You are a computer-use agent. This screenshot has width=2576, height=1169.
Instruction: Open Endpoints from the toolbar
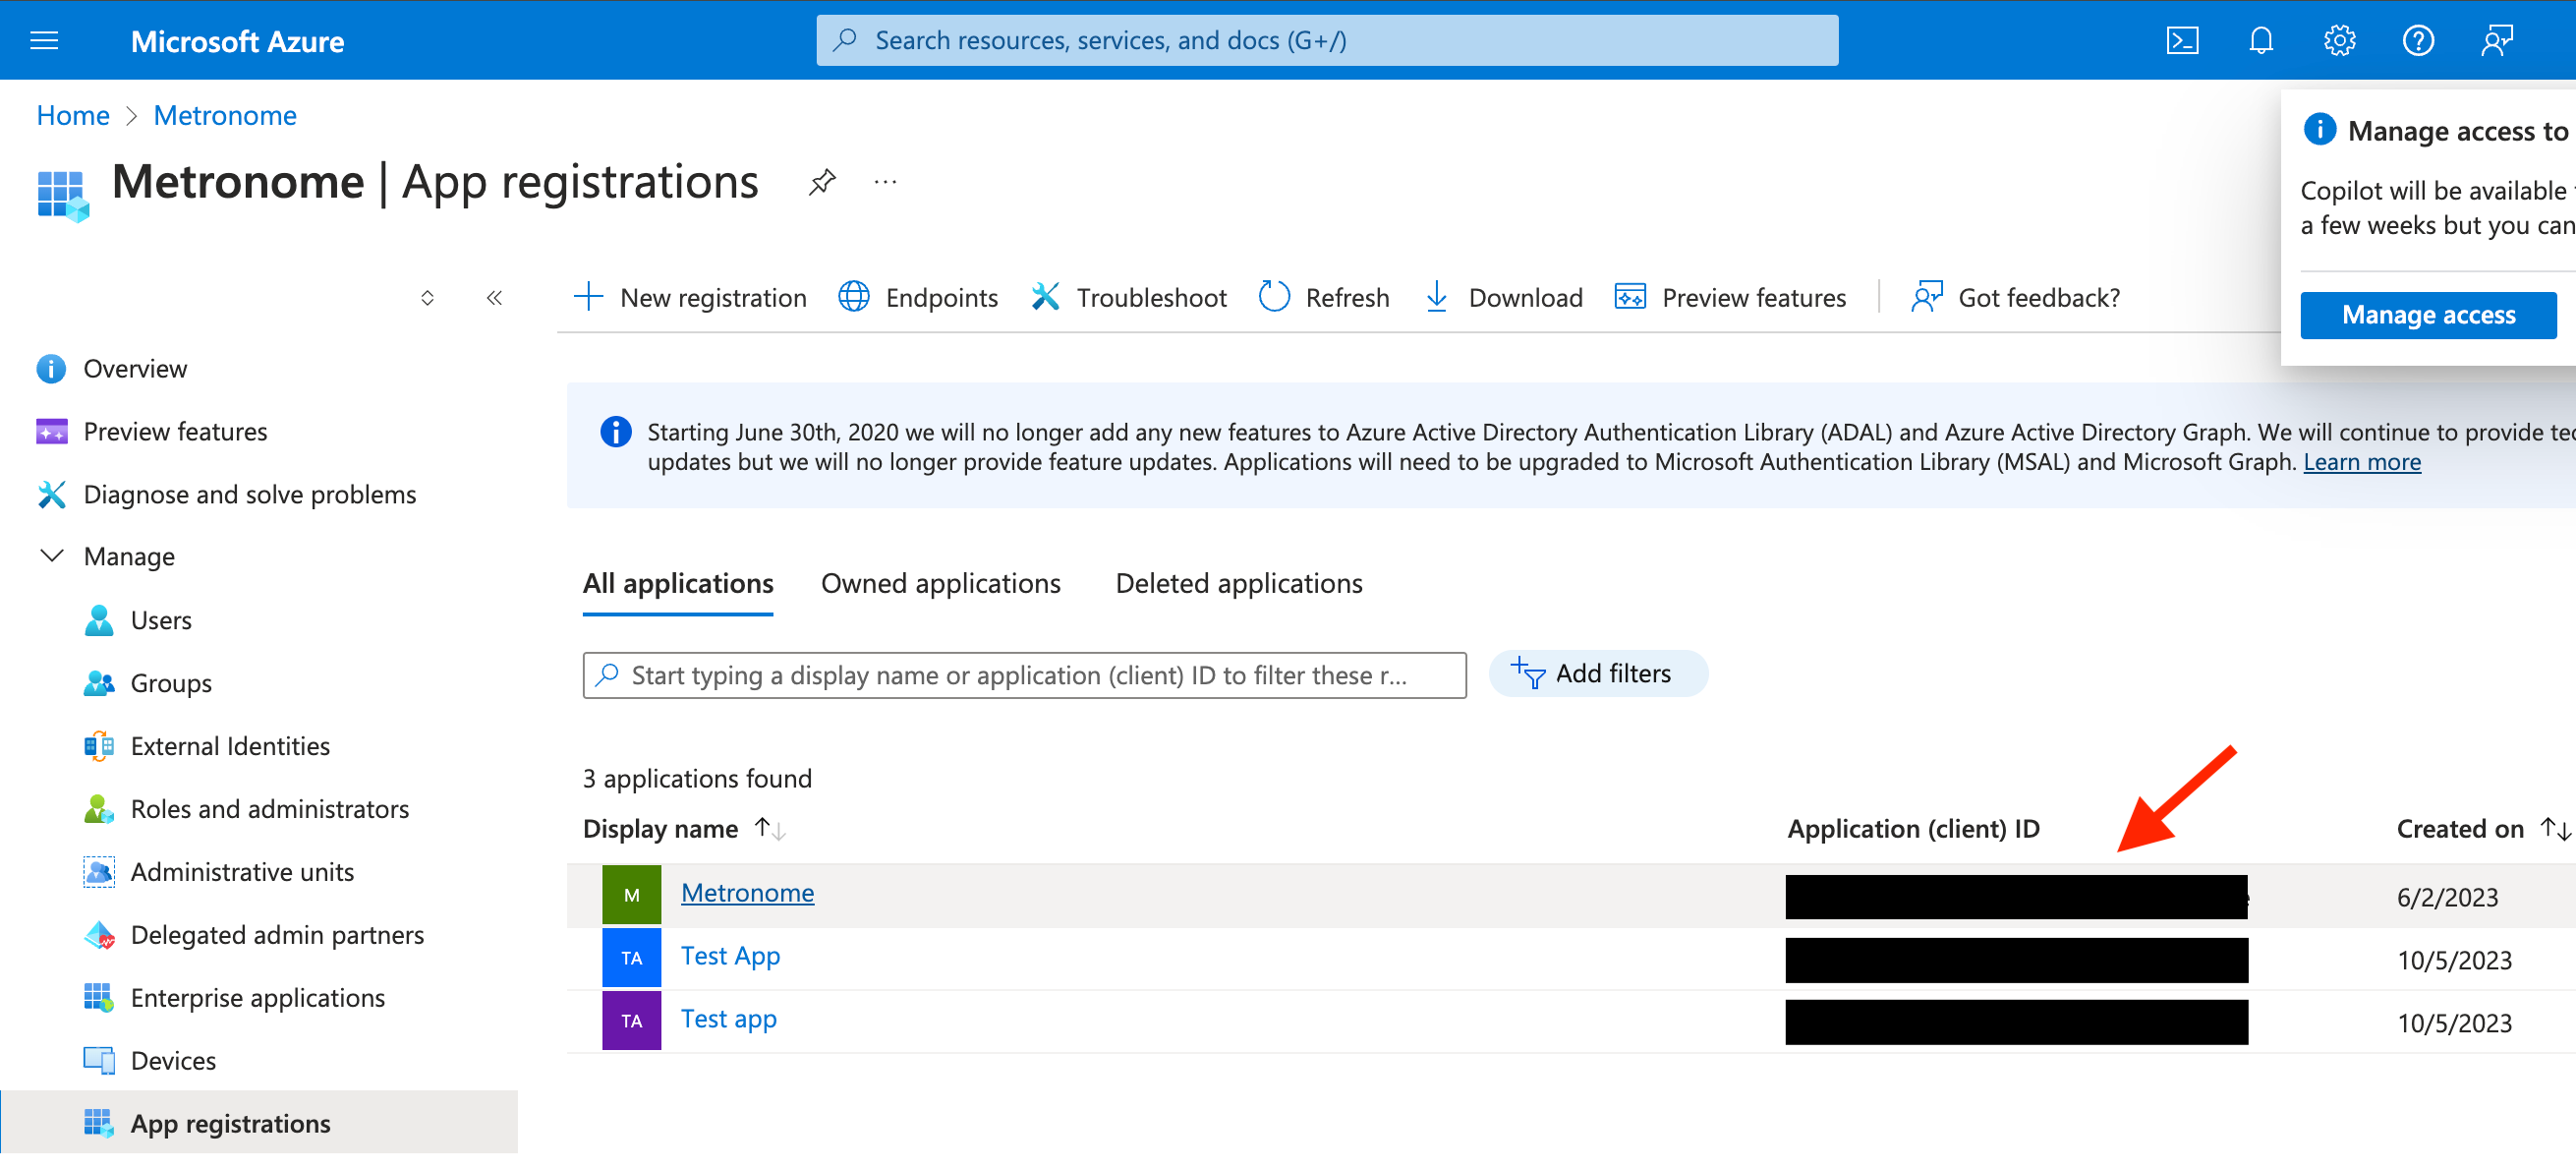pyautogui.click(x=918, y=298)
